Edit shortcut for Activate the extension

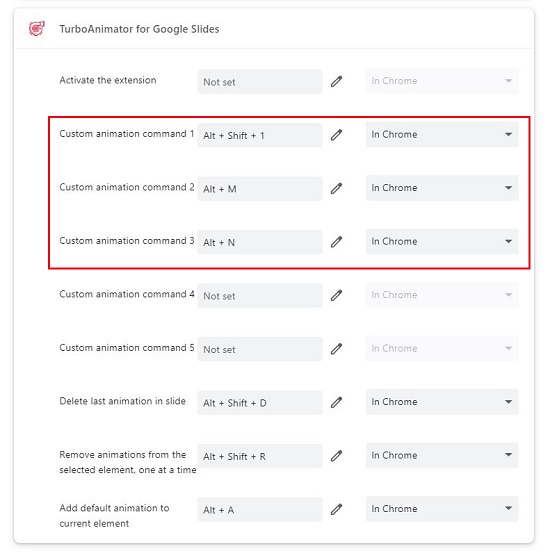pos(337,81)
